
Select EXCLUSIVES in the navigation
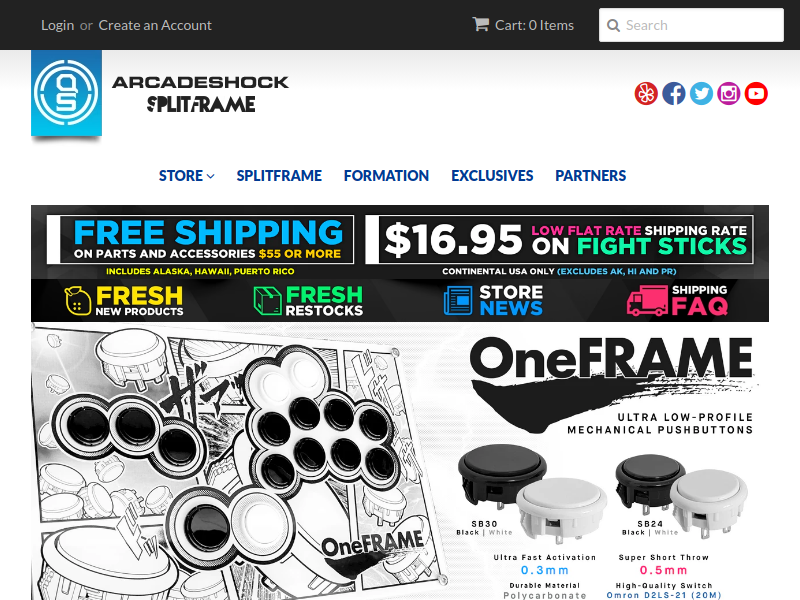pyautogui.click(x=492, y=176)
